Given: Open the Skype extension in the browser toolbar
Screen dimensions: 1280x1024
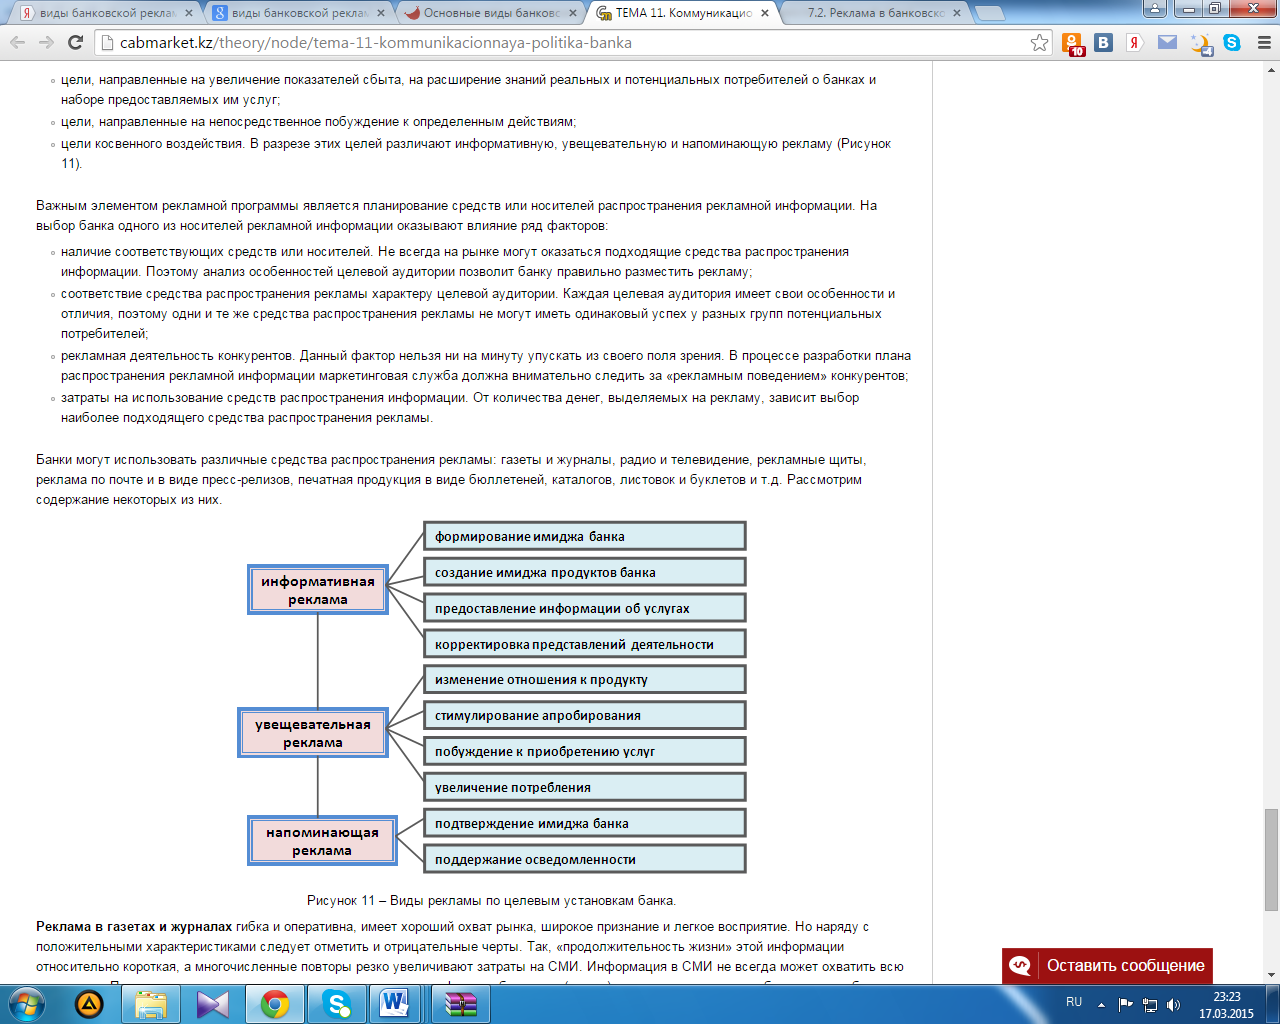Looking at the screenshot, I should [x=1232, y=42].
